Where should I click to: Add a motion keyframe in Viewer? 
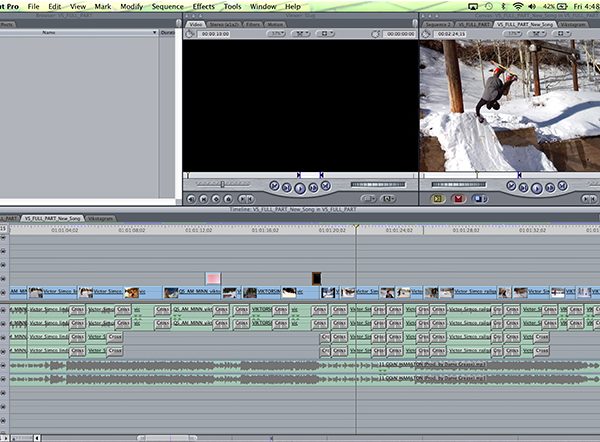216,199
